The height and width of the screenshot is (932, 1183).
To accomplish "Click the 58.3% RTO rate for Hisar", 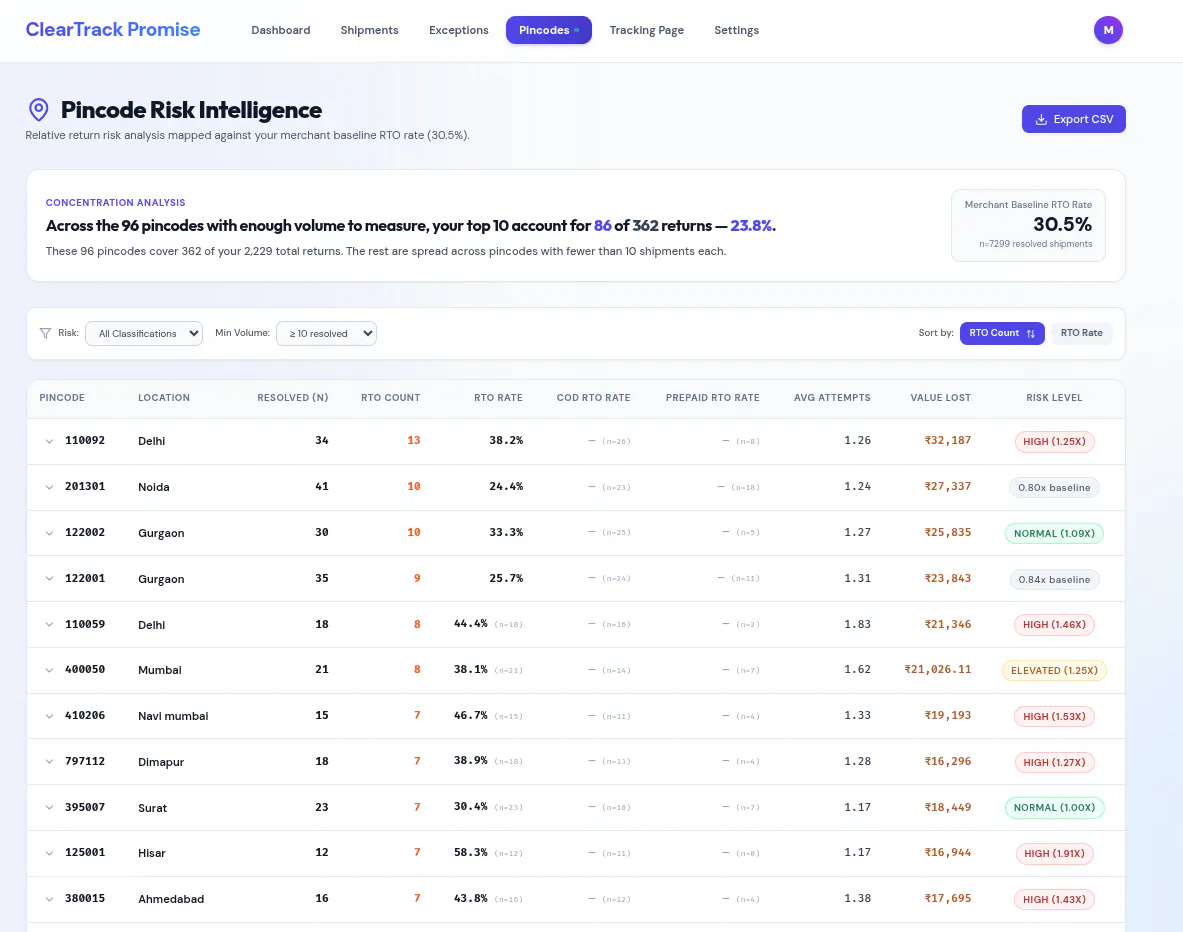I will click(x=471, y=852).
